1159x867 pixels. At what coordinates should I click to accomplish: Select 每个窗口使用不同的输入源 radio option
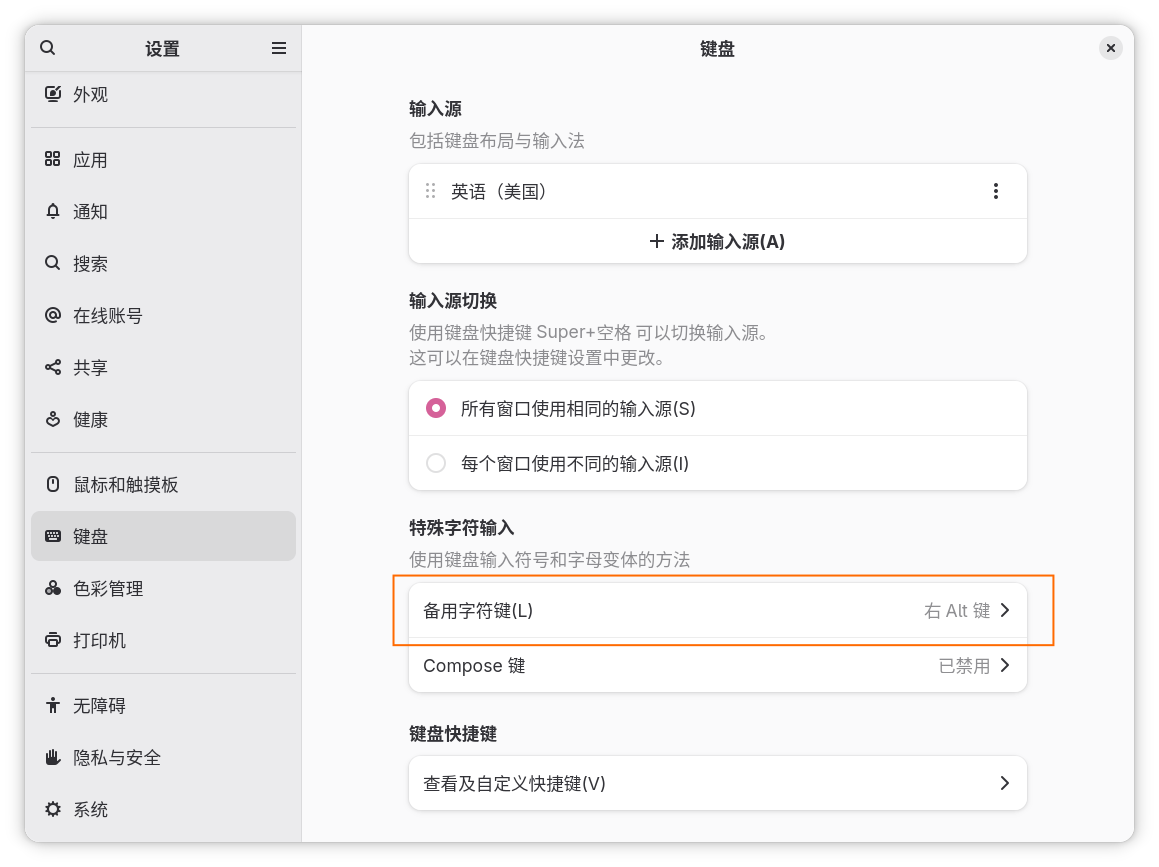436,463
